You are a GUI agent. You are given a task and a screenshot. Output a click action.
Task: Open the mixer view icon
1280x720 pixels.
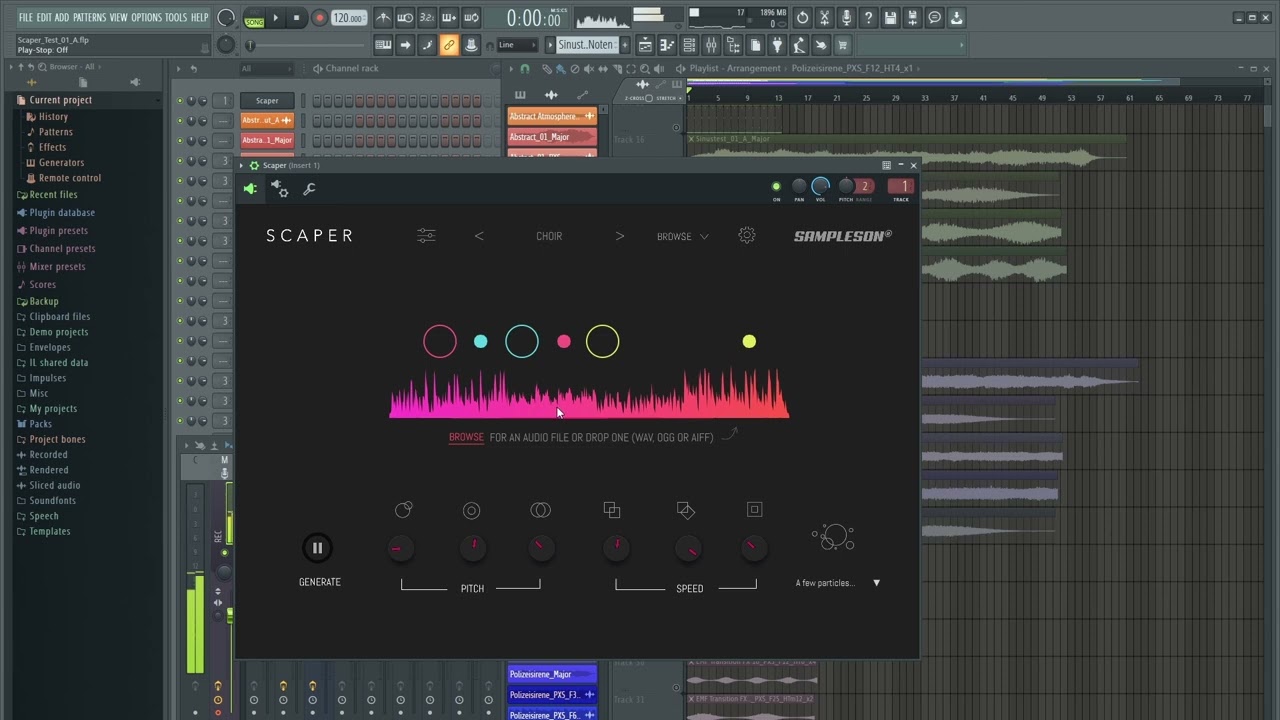click(711, 45)
